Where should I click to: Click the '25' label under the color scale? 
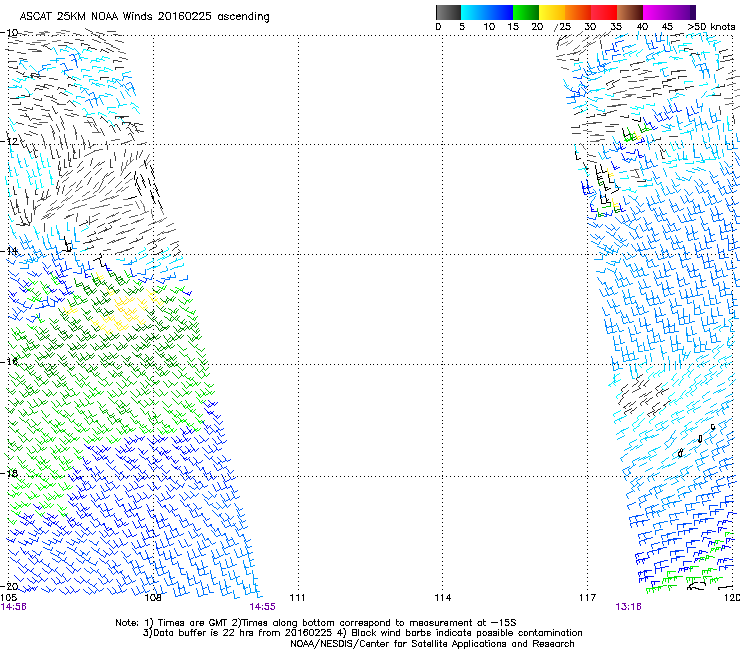click(x=565, y=27)
